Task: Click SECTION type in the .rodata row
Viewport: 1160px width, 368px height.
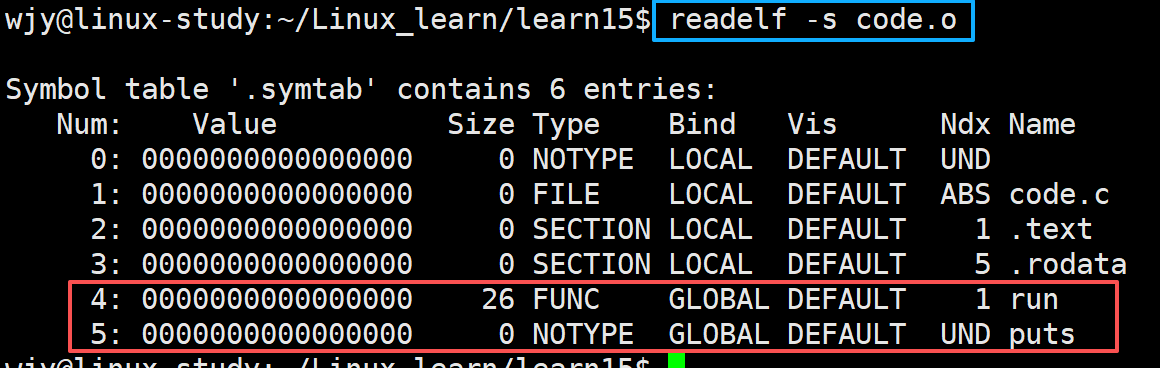Action: (x=592, y=264)
